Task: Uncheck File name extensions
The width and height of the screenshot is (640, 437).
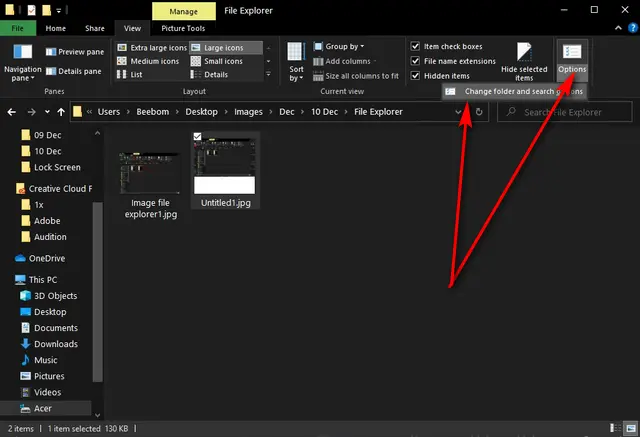Action: point(415,61)
